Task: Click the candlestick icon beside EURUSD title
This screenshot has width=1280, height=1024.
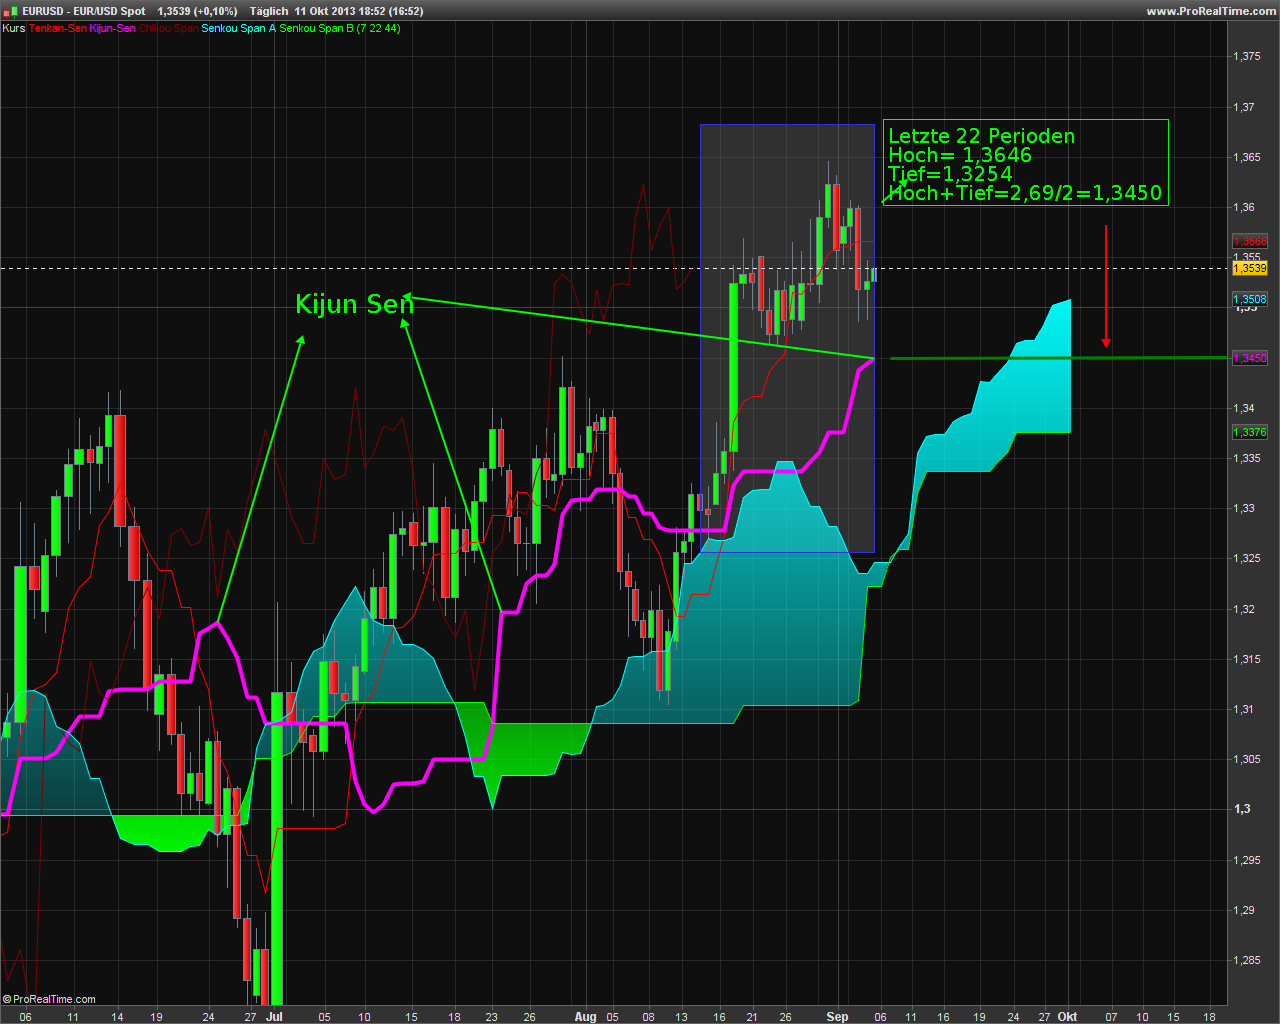Action: click(10, 10)
